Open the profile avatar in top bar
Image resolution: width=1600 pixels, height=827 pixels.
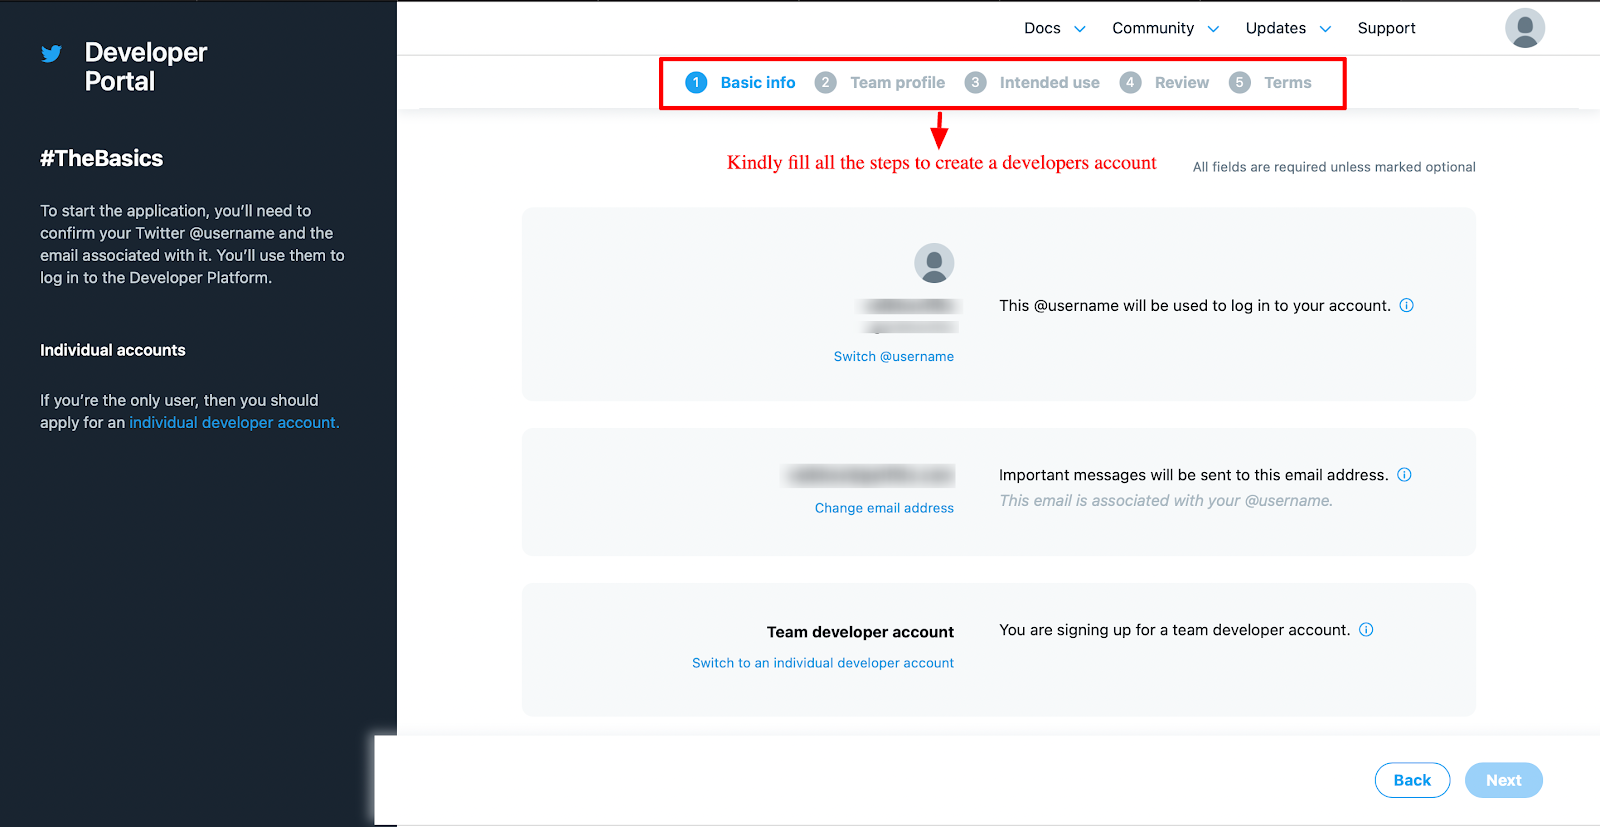tap(1525, 28)
